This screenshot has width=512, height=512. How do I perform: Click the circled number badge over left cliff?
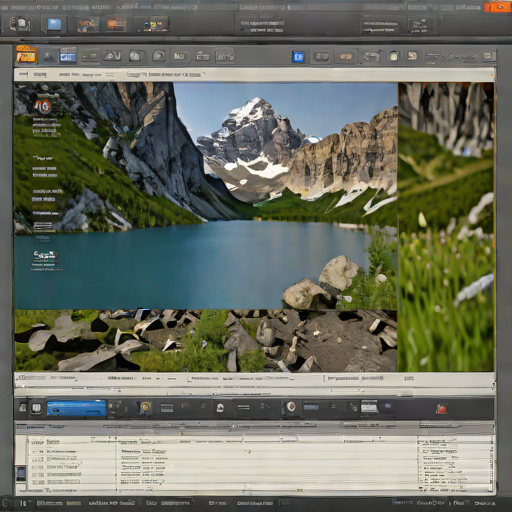43,106
